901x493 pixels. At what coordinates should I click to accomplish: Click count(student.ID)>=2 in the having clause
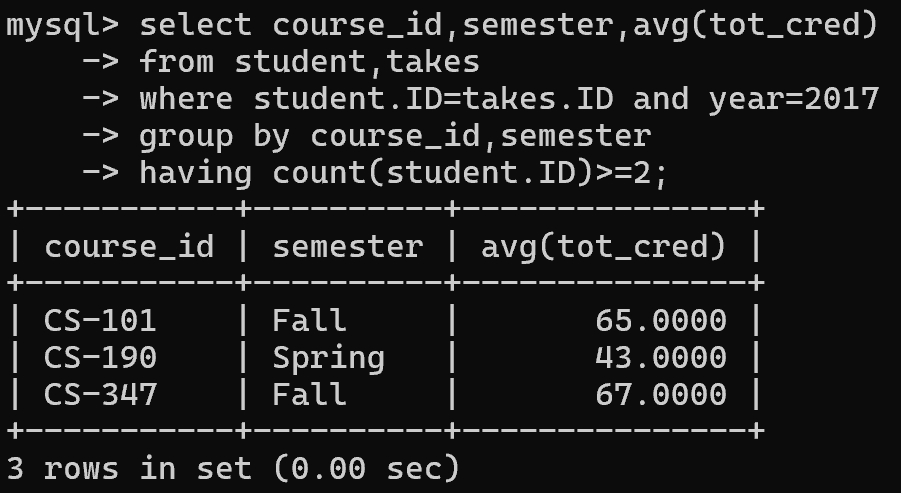pos(461,172)
